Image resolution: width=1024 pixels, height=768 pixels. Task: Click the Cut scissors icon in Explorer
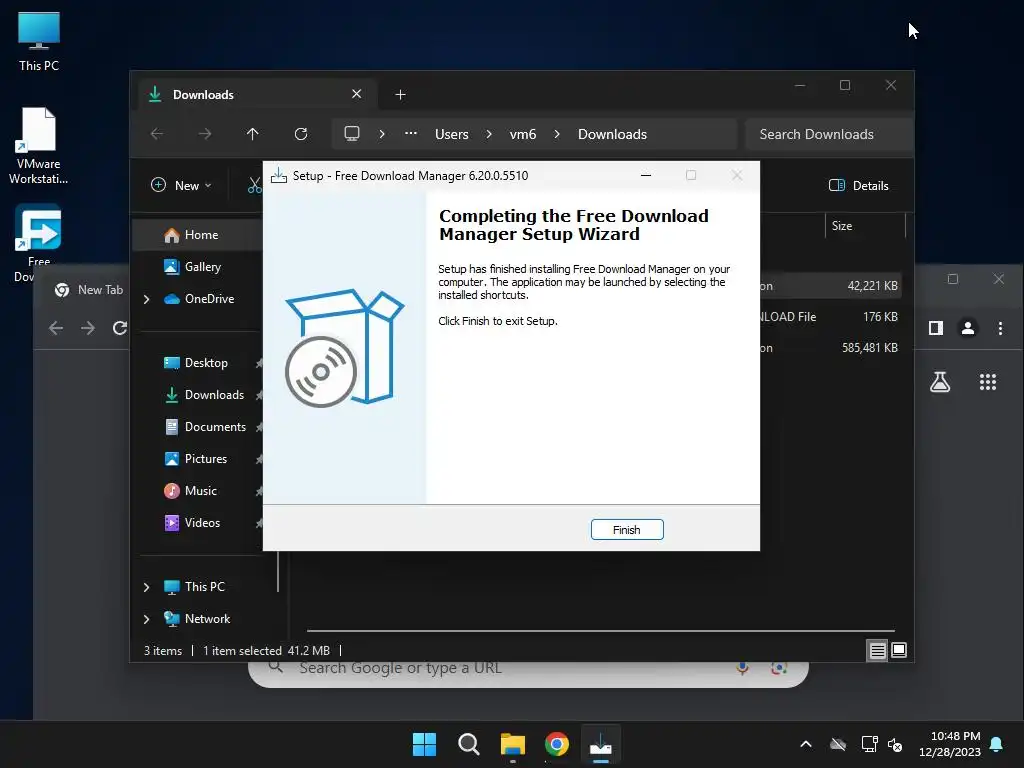[255, 185]
